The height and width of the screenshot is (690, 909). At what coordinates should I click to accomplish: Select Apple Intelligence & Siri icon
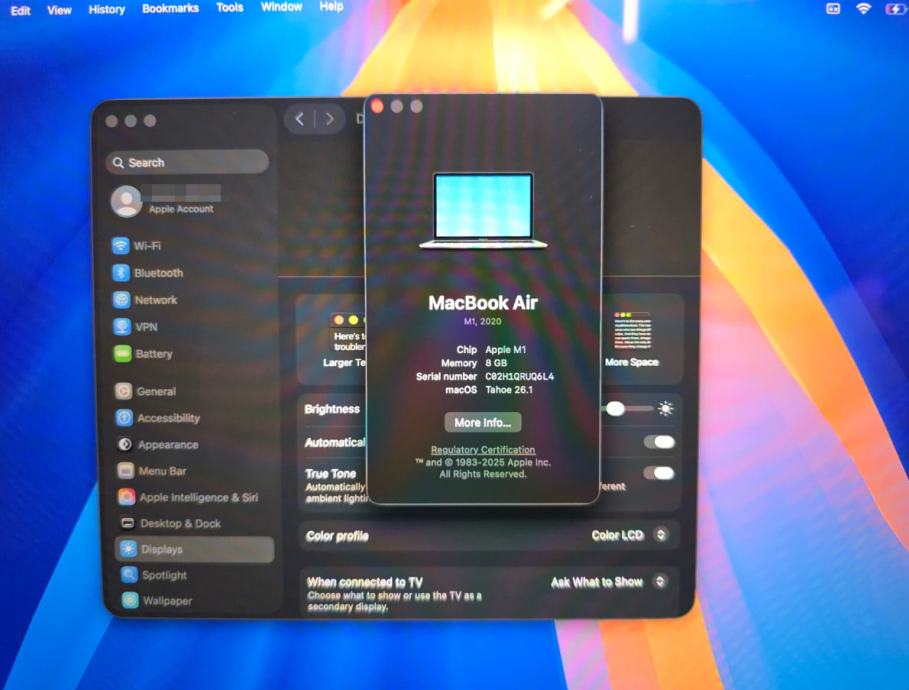click(x=126, y=497)
